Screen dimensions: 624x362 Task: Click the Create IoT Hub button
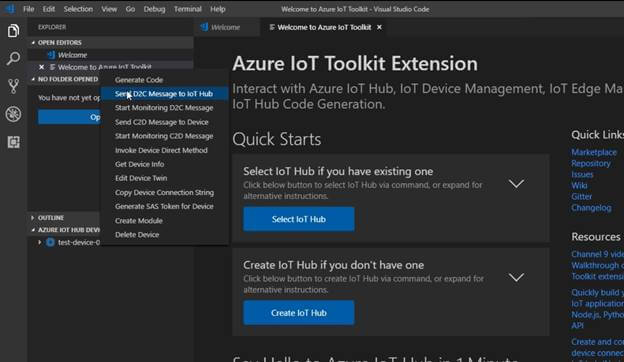[x=299, y=313]
